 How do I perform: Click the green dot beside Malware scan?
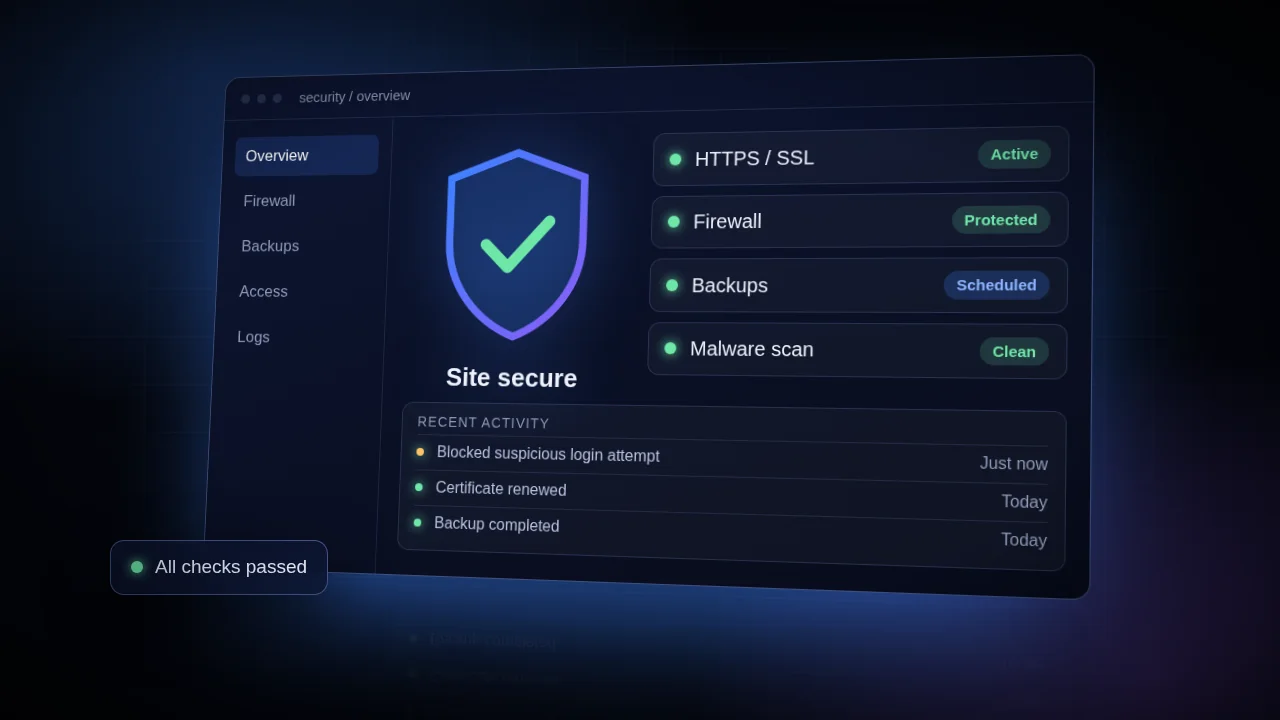(670, 348)
